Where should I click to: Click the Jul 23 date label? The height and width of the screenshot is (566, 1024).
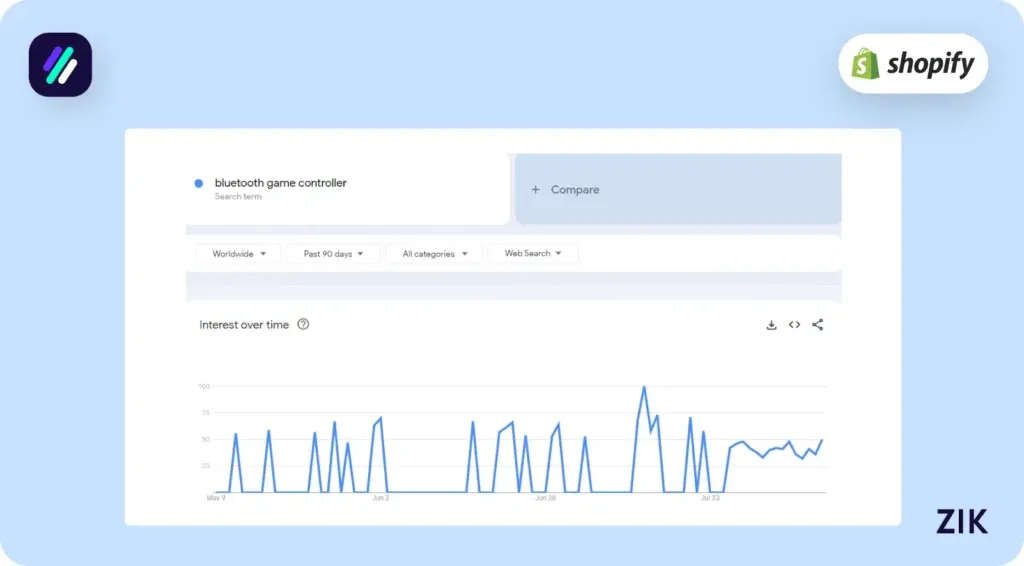coord(710,497)
